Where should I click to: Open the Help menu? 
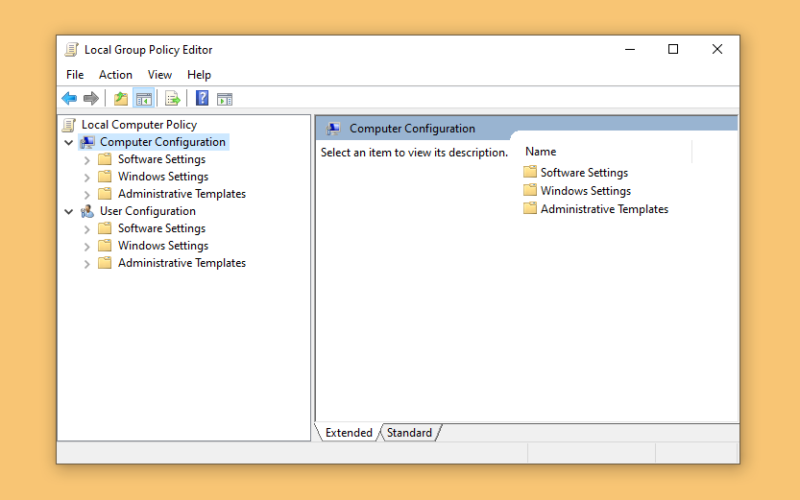tap(199, 75)
